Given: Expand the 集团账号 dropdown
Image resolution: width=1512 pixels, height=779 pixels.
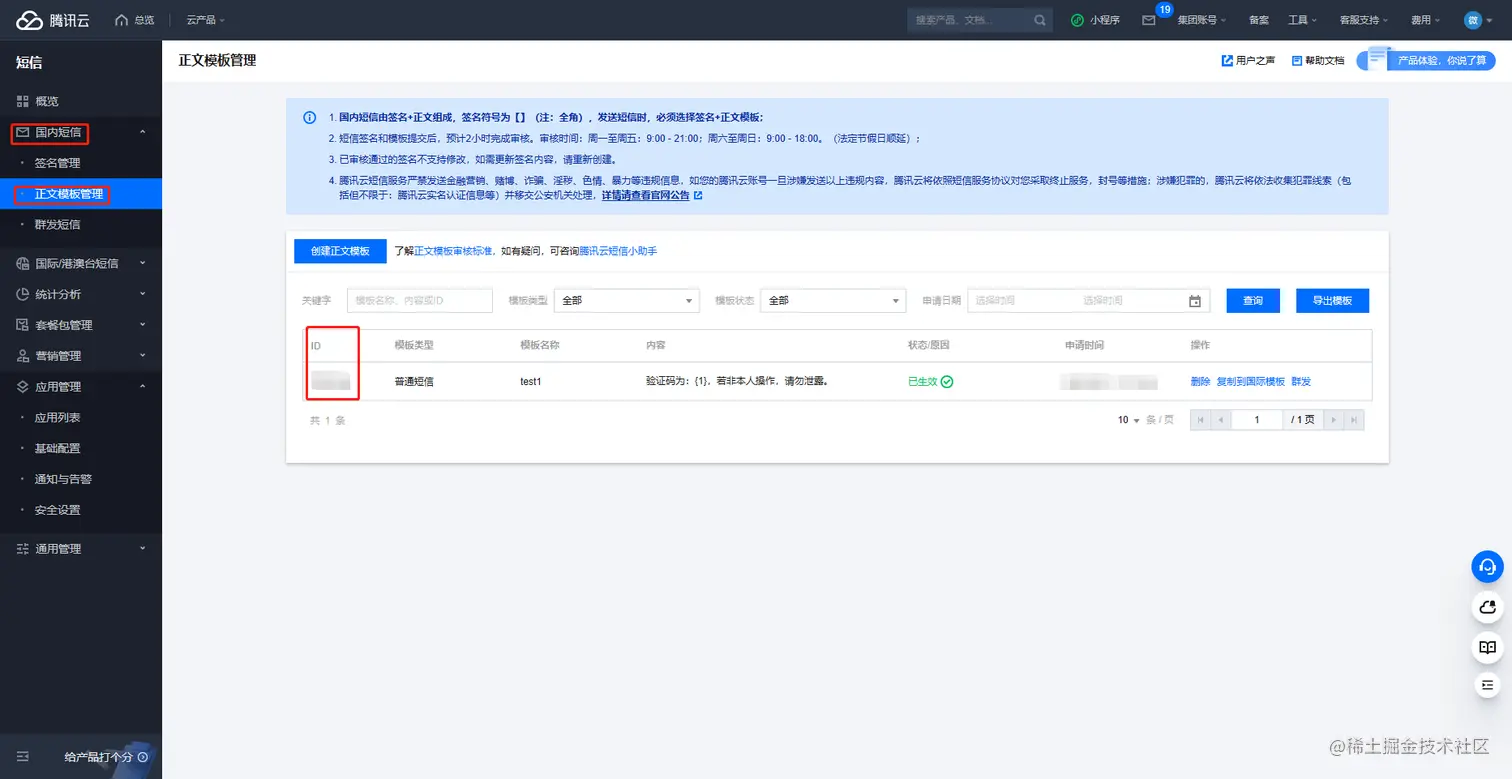Looking at the screenshot, I should [x=1202, y=20].
